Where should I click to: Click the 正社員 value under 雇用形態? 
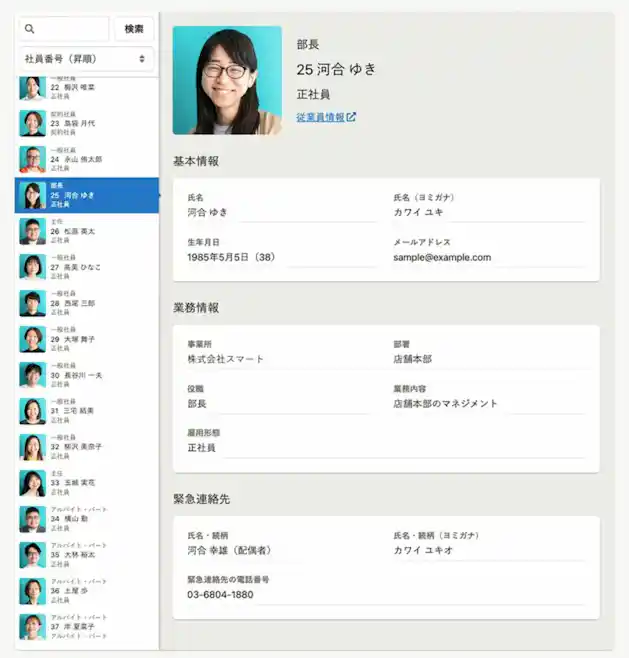pyautogui.click(x=201, y=448)
